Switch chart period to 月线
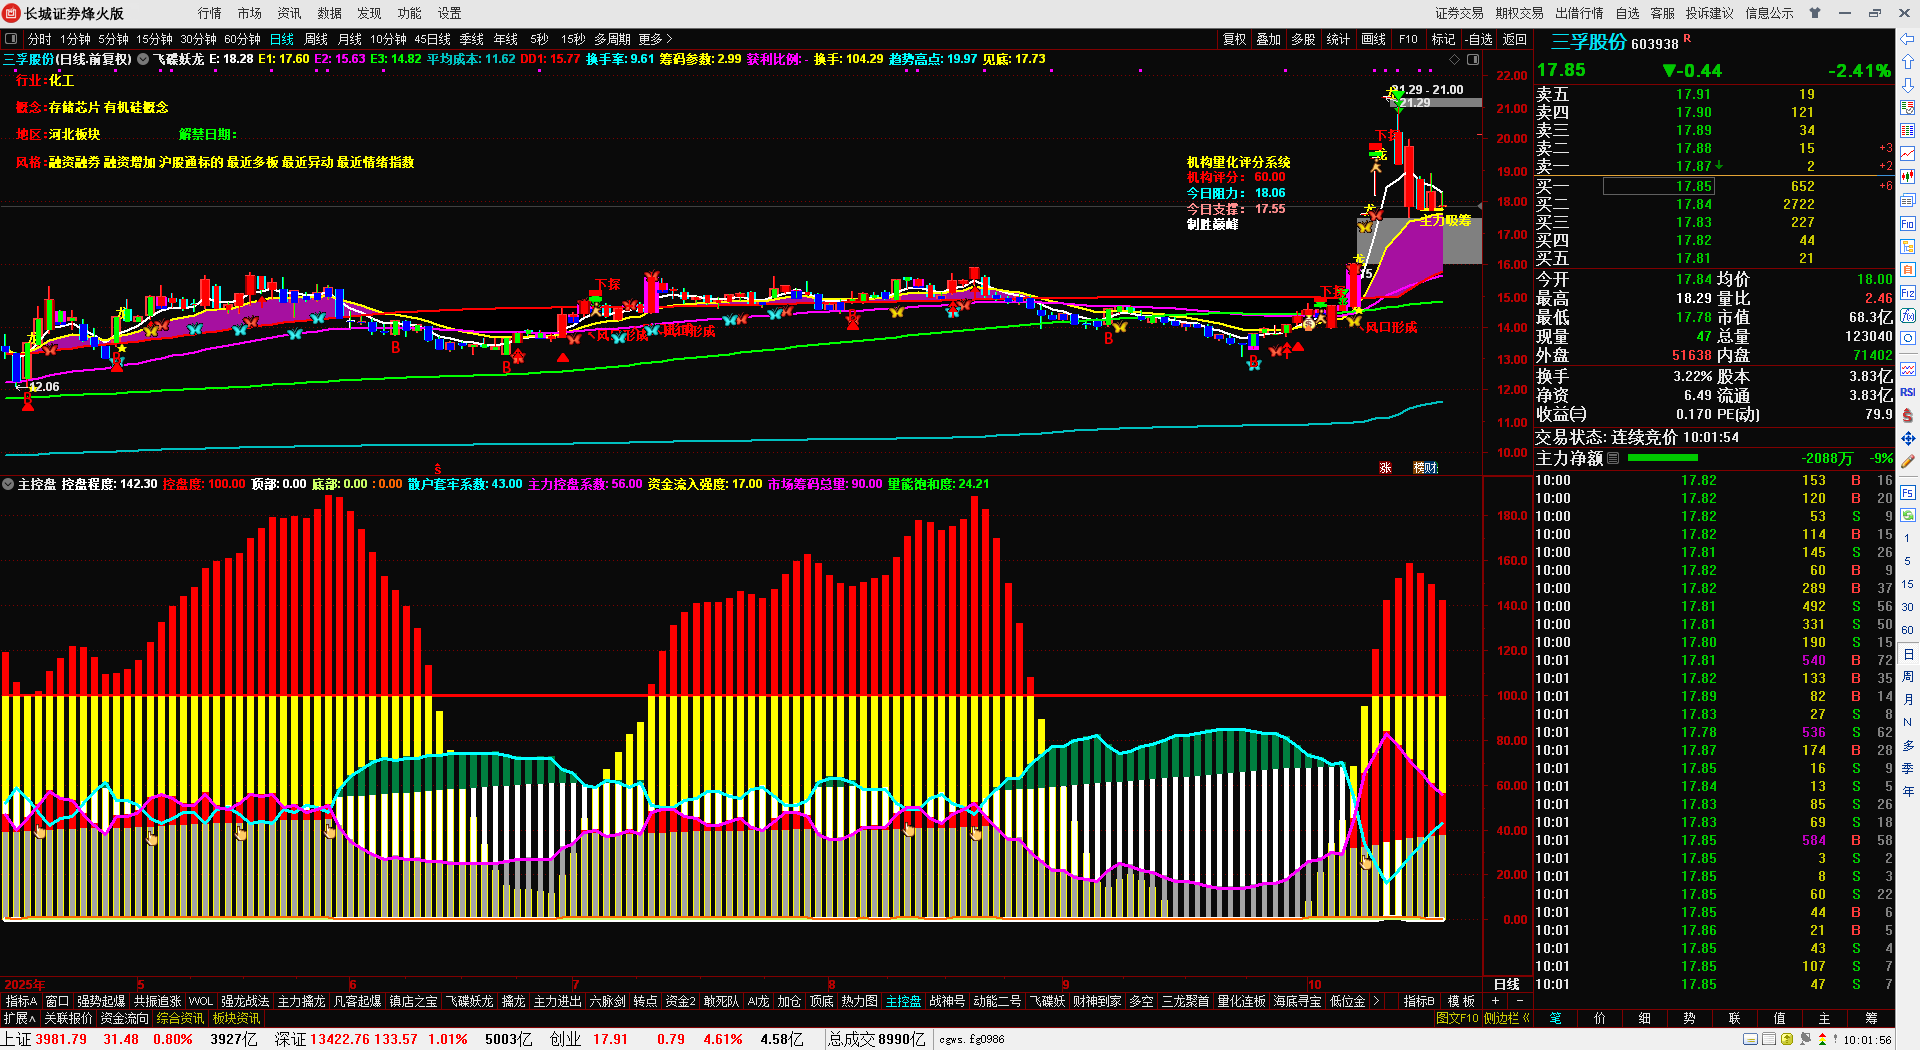This screenshot has height=1050, width=1920. click(x=350, y=39)
